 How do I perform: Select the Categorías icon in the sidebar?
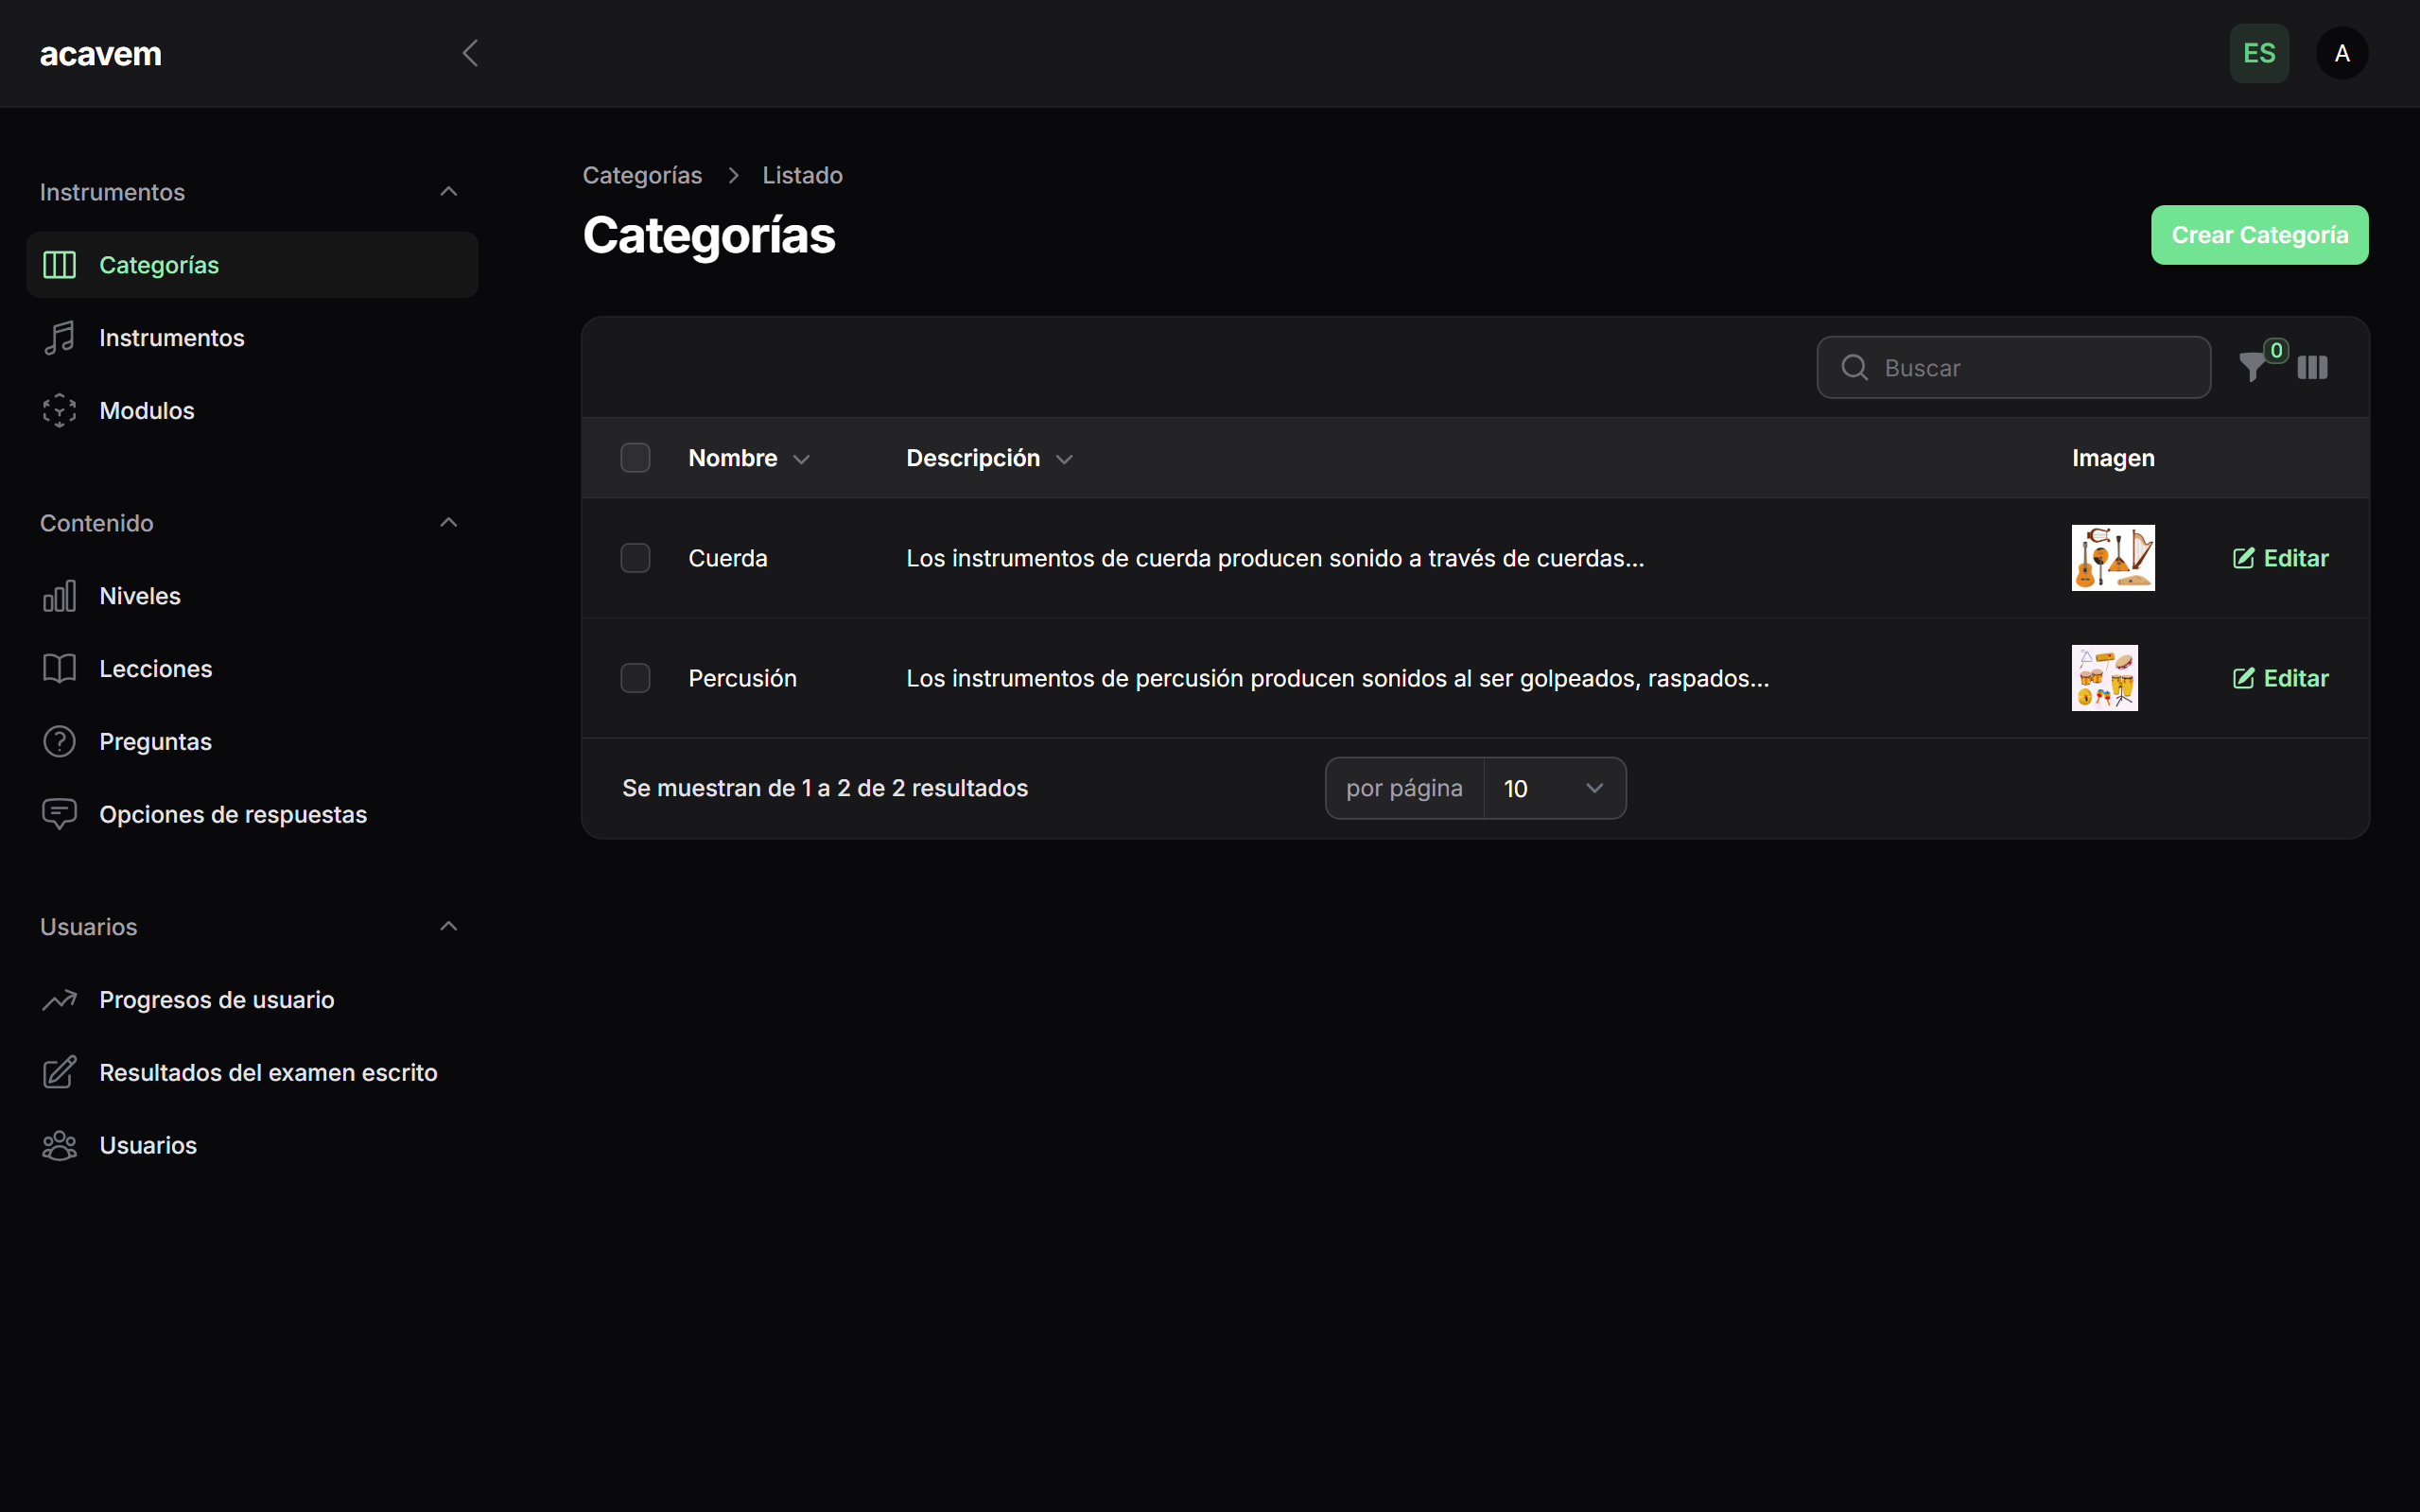58,265
